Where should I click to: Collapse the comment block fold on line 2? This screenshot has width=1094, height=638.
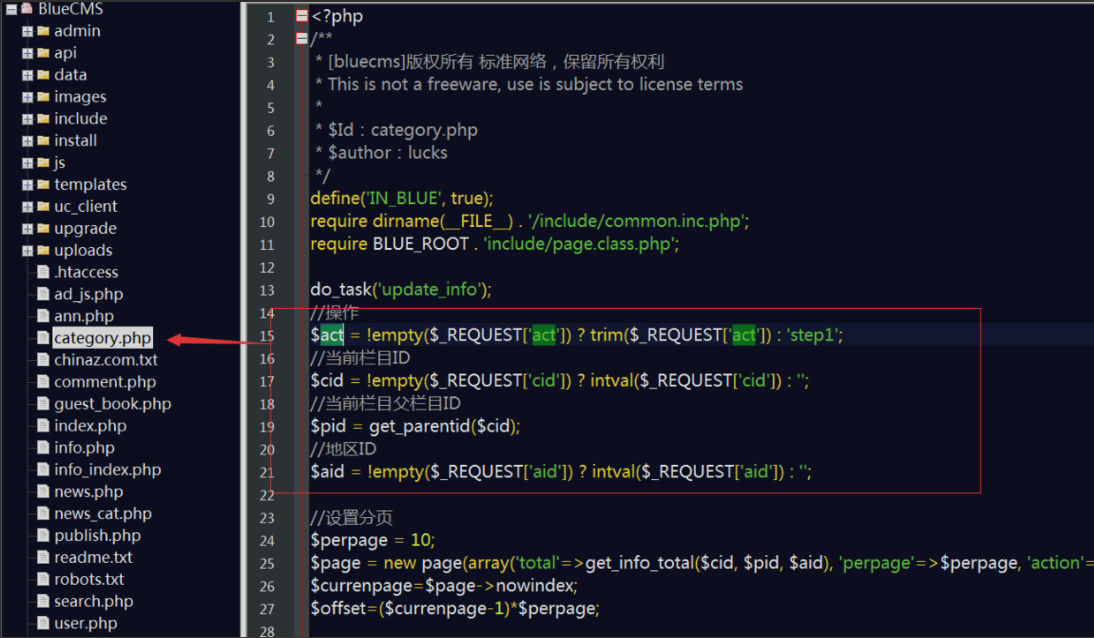301,38
